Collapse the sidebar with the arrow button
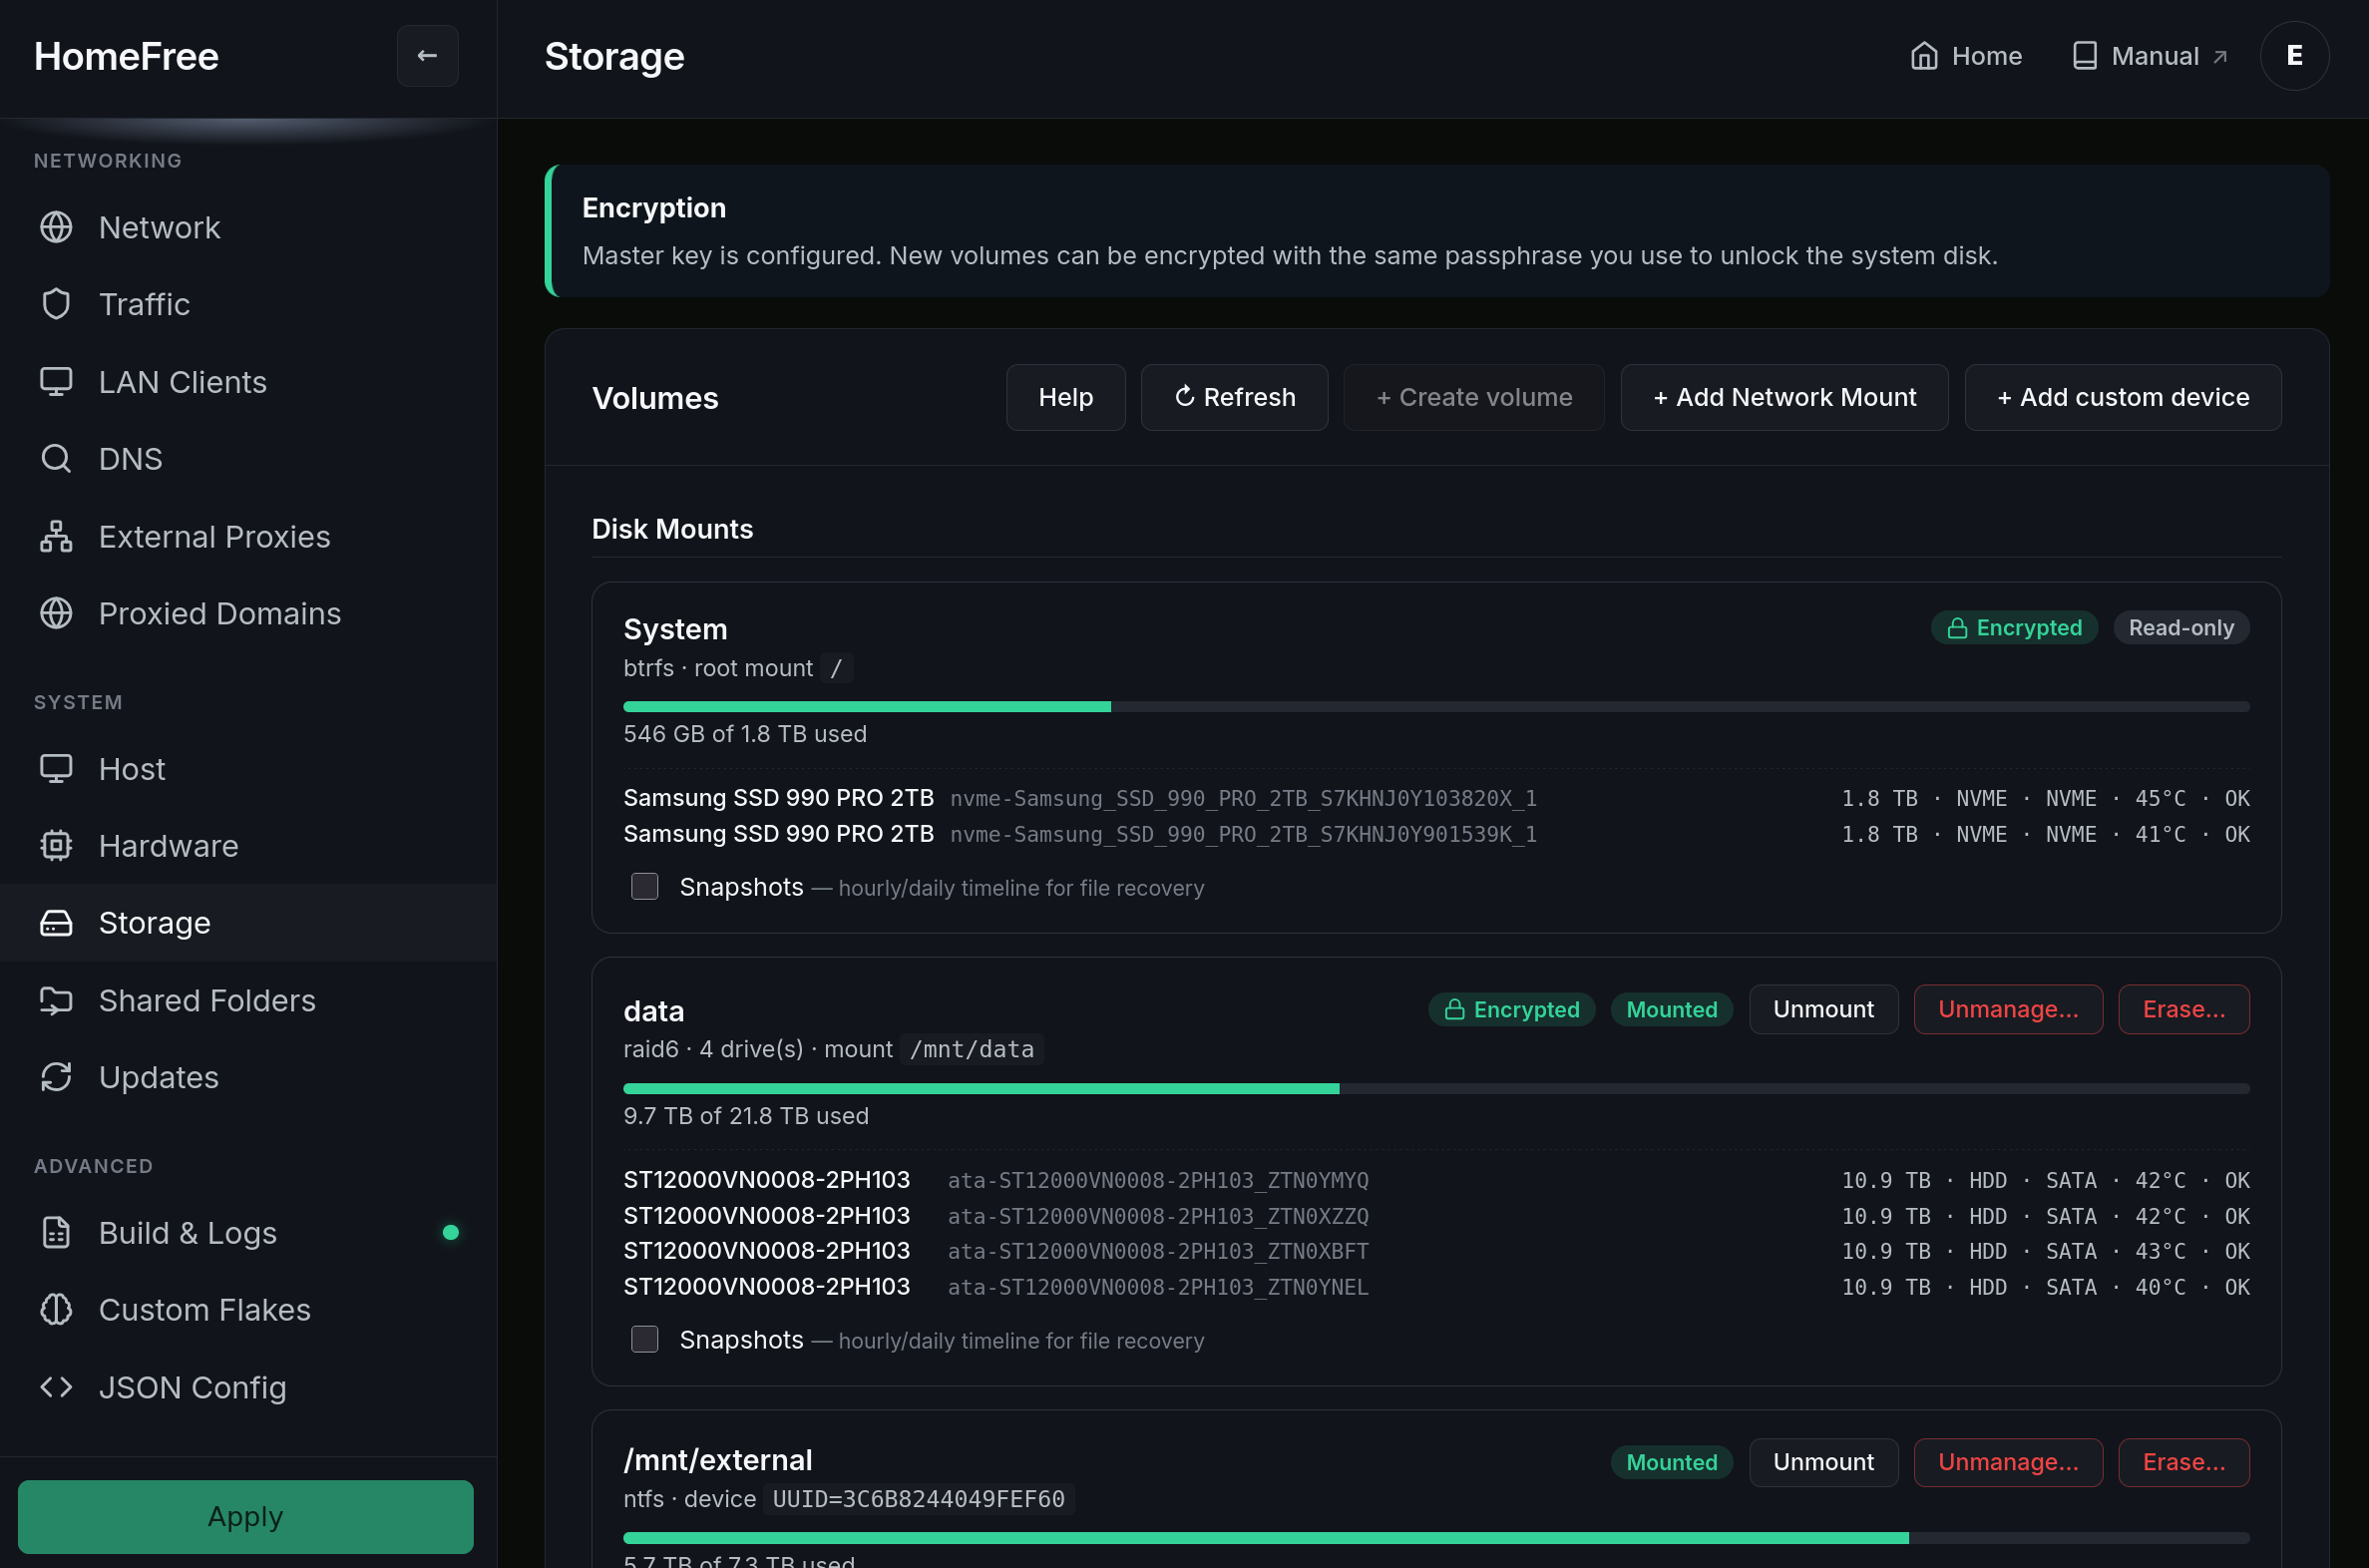 pos(427,56)
